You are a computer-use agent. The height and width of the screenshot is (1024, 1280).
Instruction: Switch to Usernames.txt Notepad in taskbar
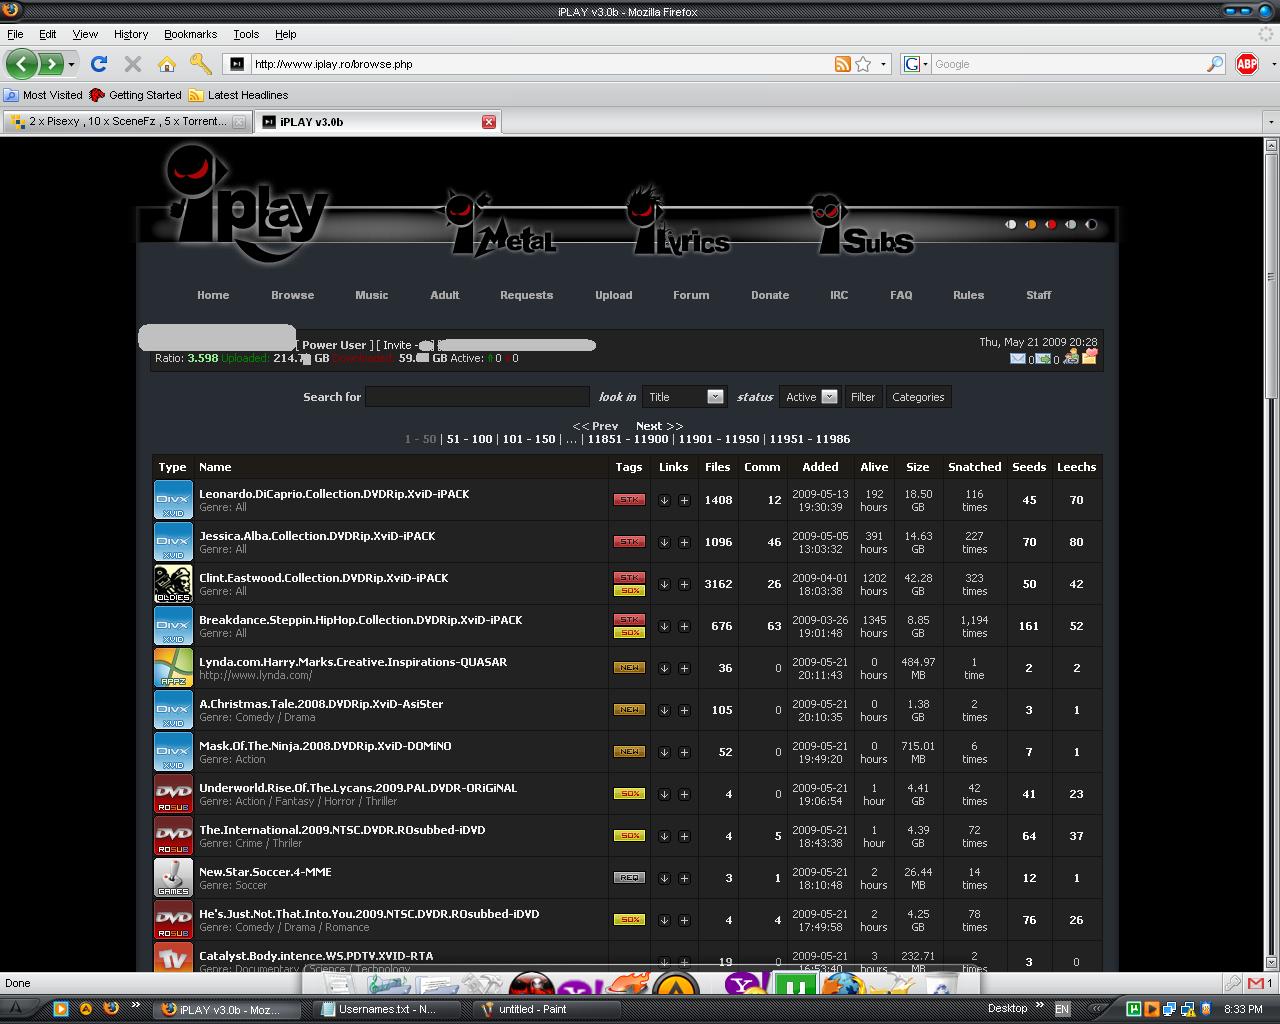pos(387,1009)
